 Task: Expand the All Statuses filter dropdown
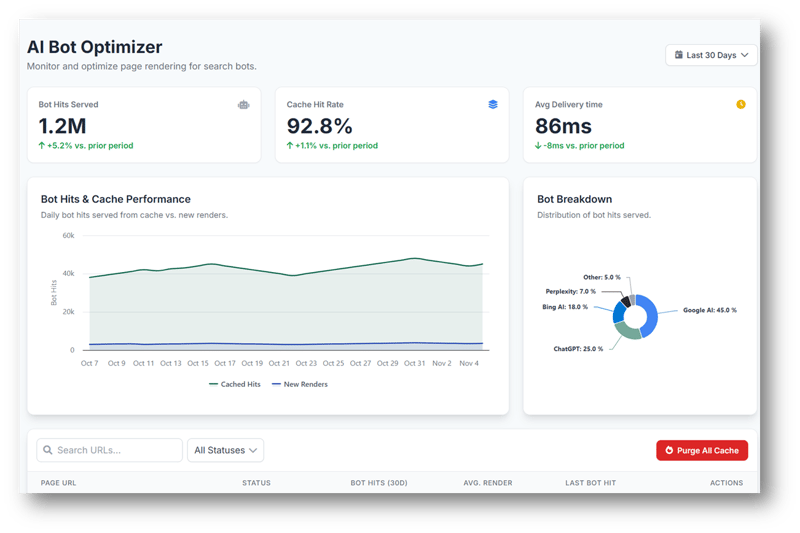225,450
